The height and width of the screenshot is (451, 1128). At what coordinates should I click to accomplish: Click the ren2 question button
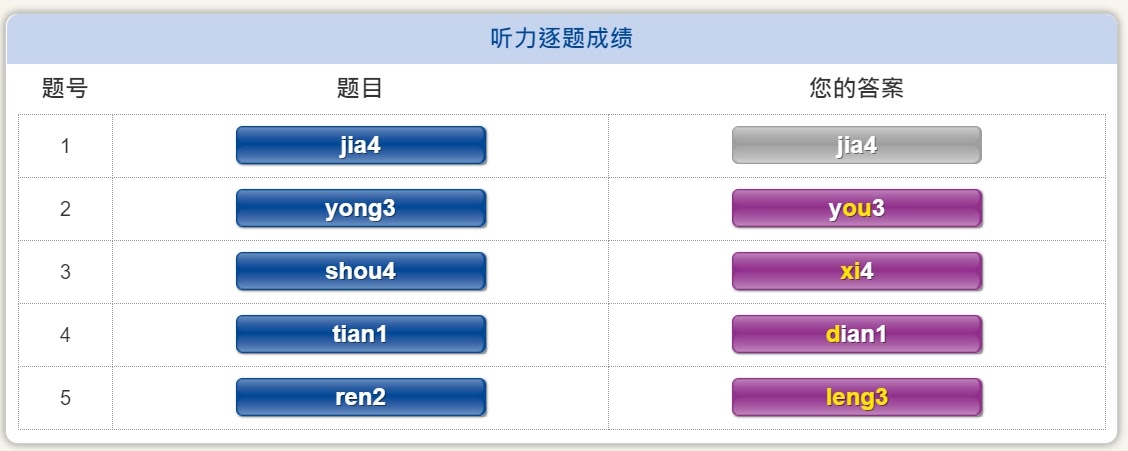coord(361,397)
